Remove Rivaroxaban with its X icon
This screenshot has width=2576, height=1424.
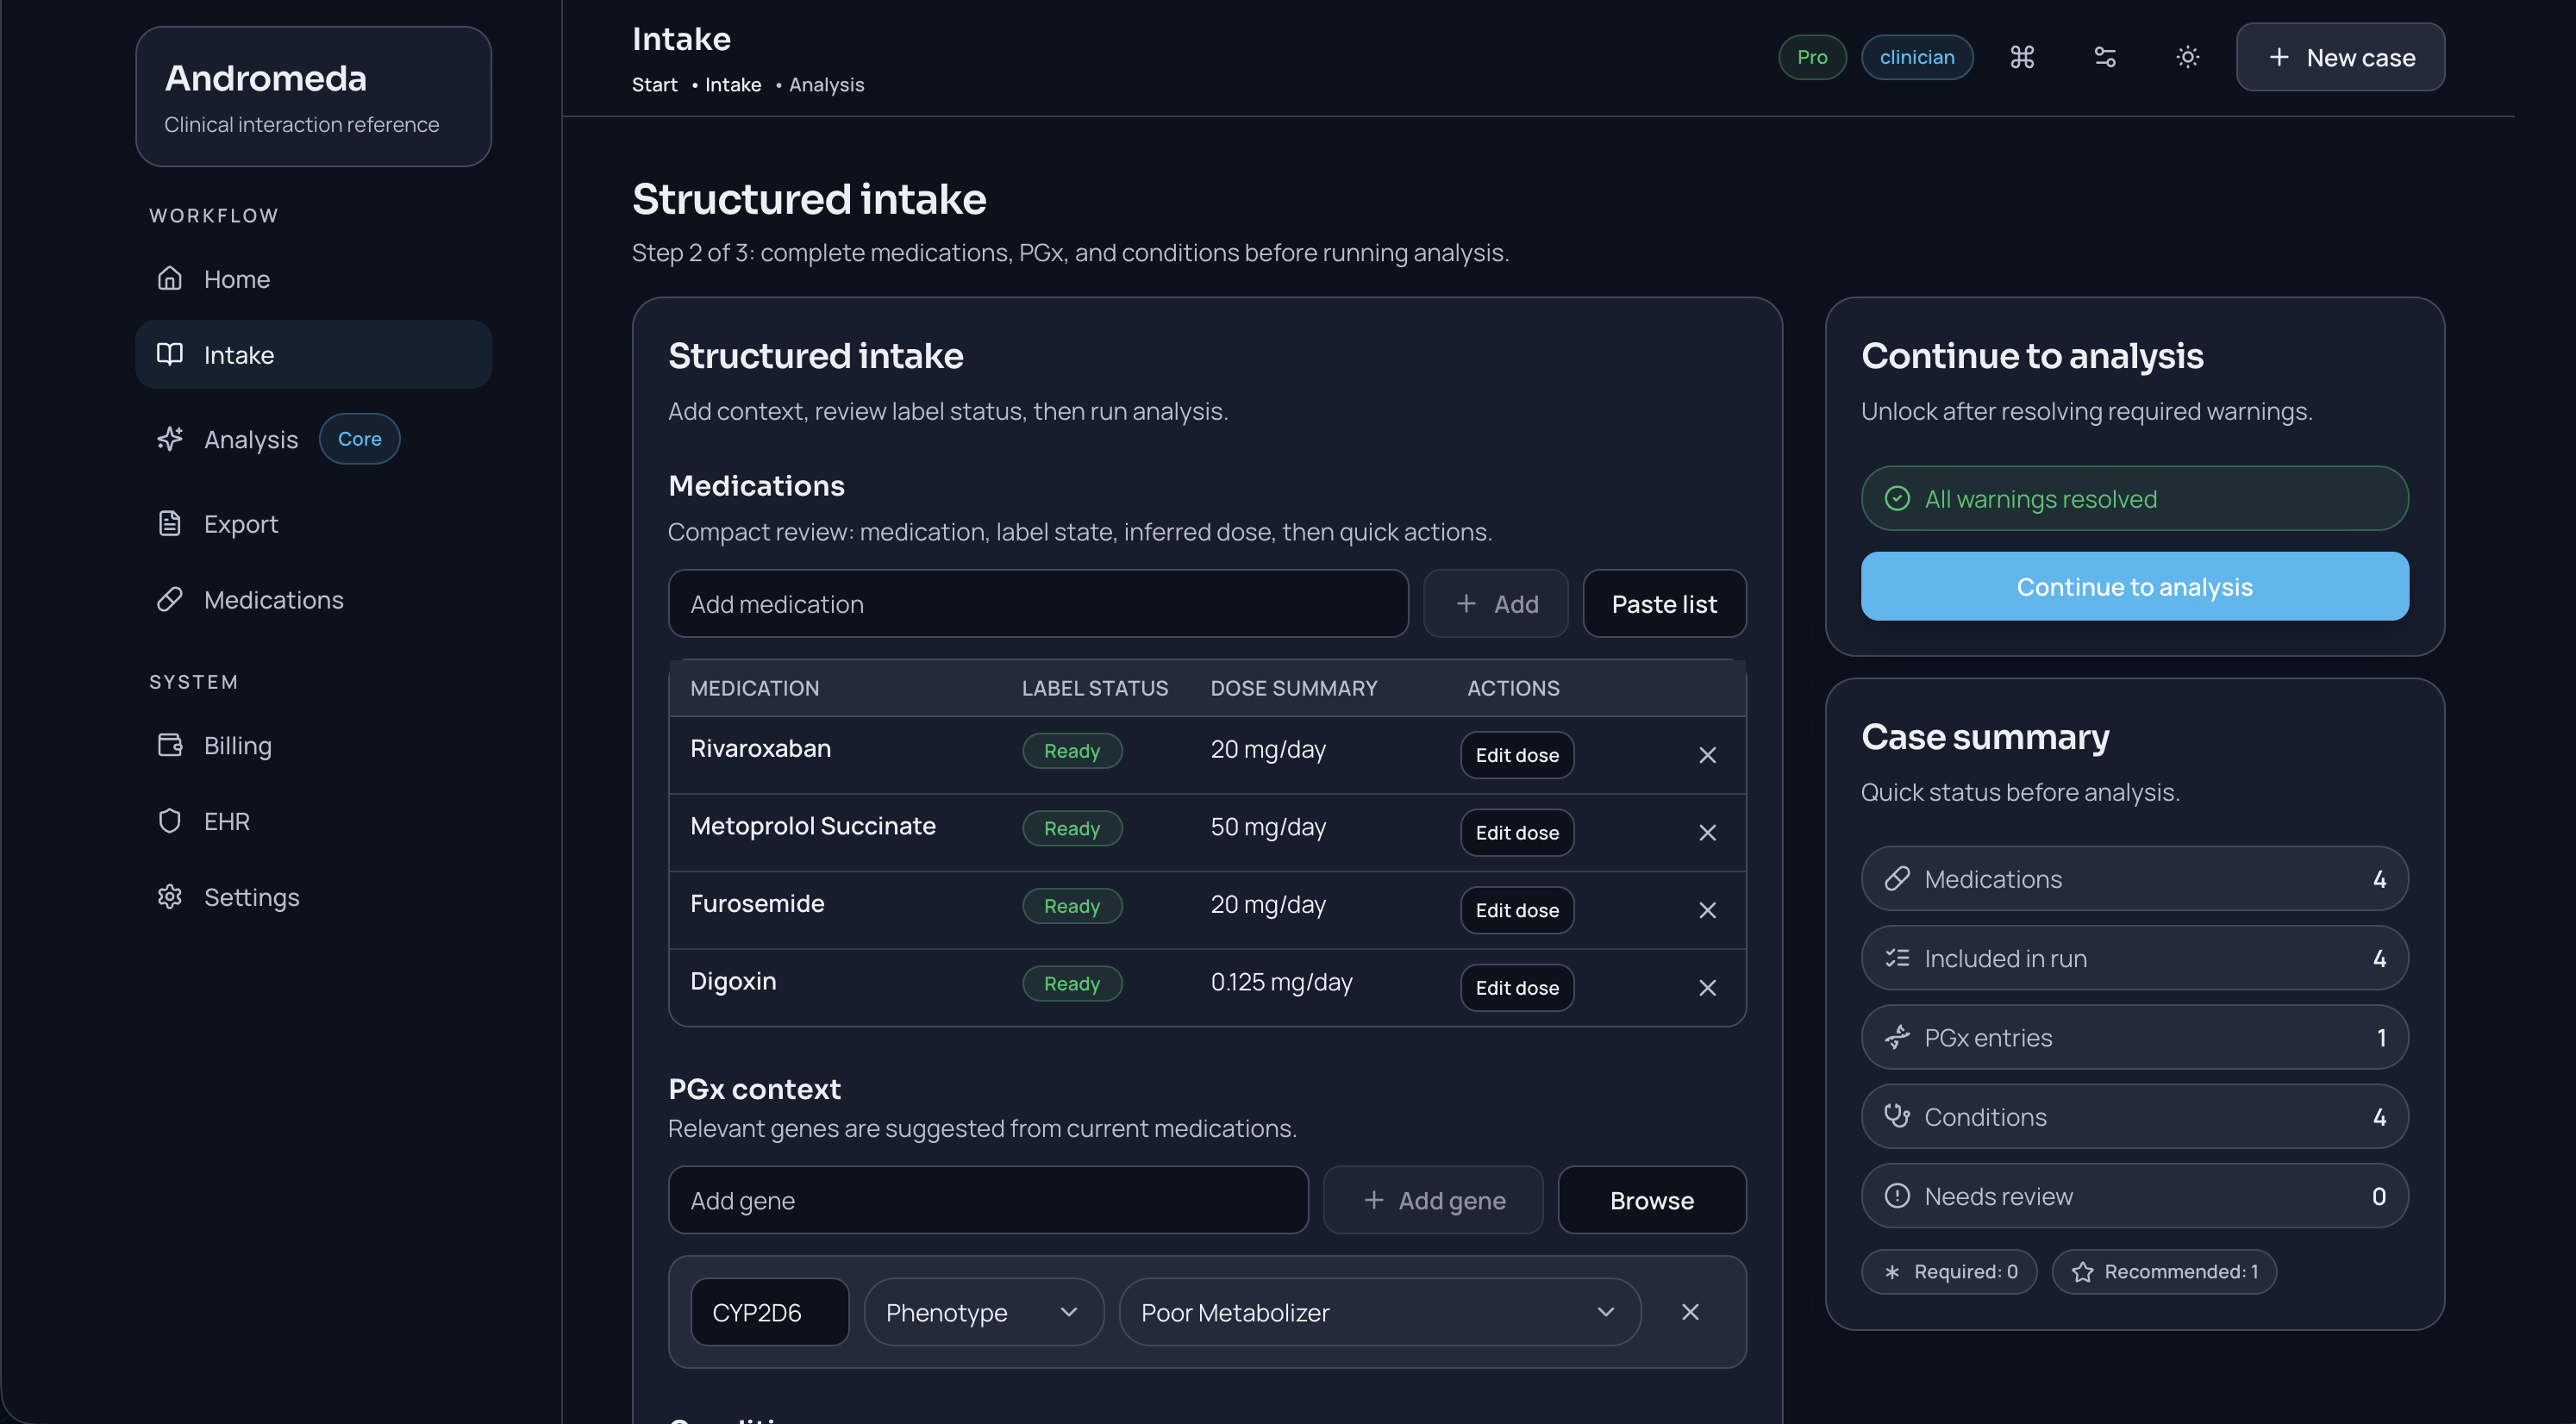1707,755
